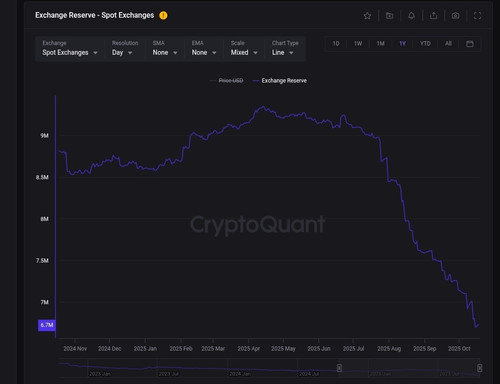Screen dimensions: 500x384
Task: Select the 1W time range
Action: [x=358, y=44]
